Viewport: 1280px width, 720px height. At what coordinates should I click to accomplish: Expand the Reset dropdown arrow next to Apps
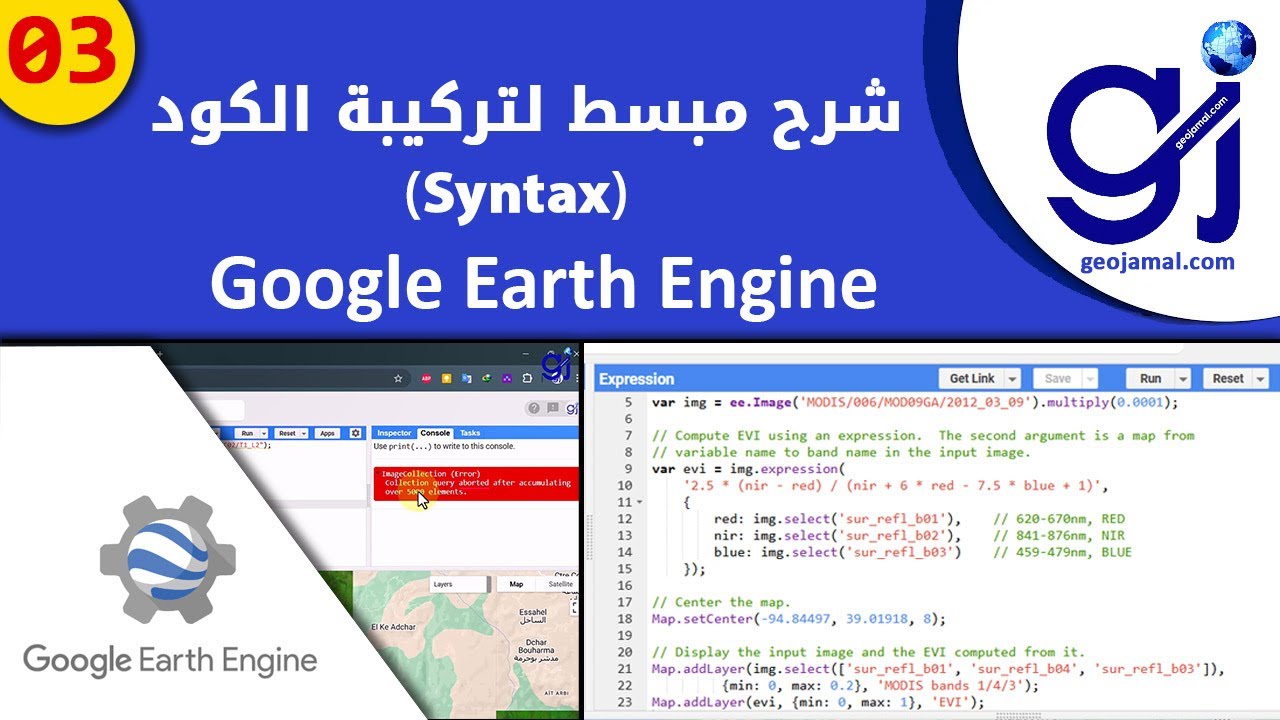[304, 433]
